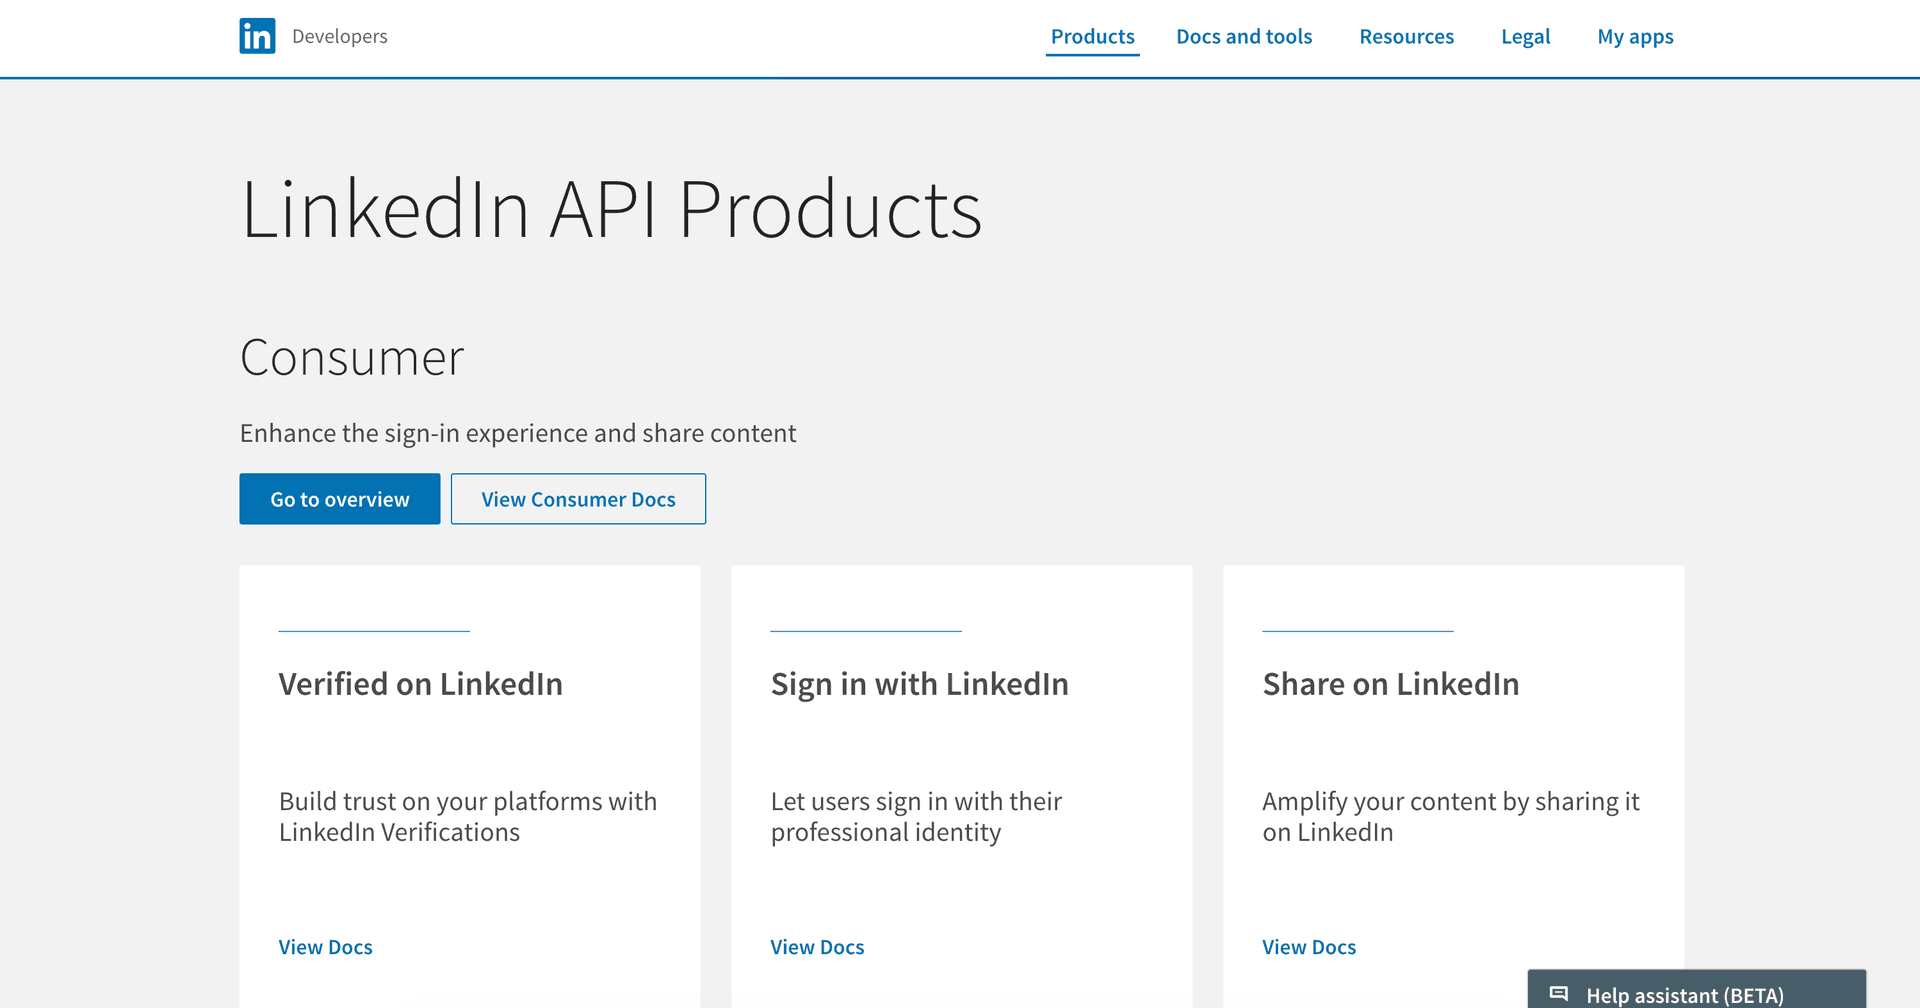Select the Verified on LinkedIn card title

pos(421,684)
